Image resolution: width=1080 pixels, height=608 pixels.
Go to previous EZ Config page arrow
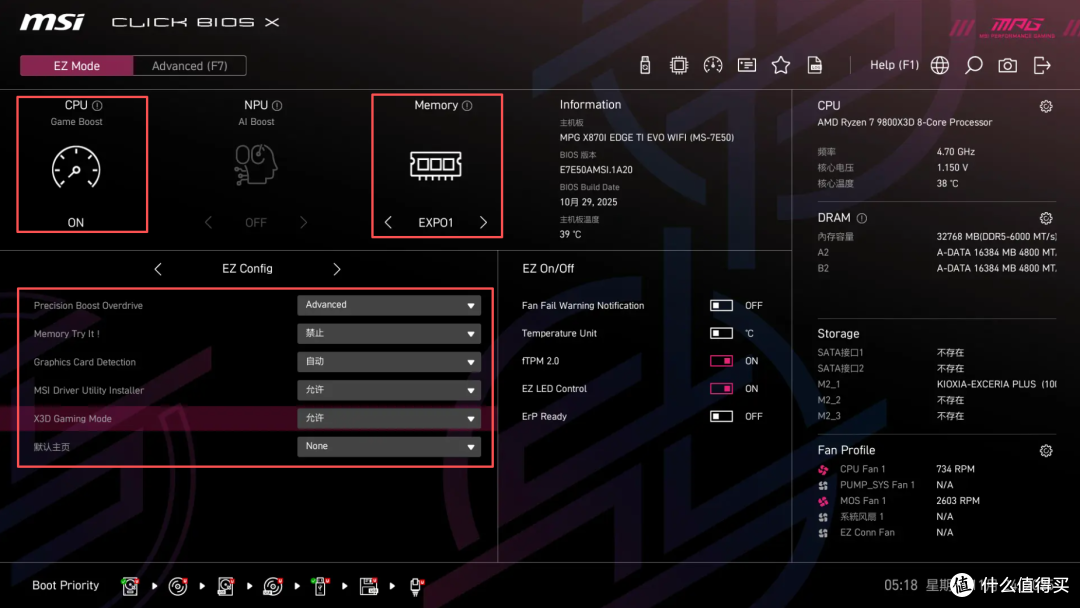pos(158,269)
